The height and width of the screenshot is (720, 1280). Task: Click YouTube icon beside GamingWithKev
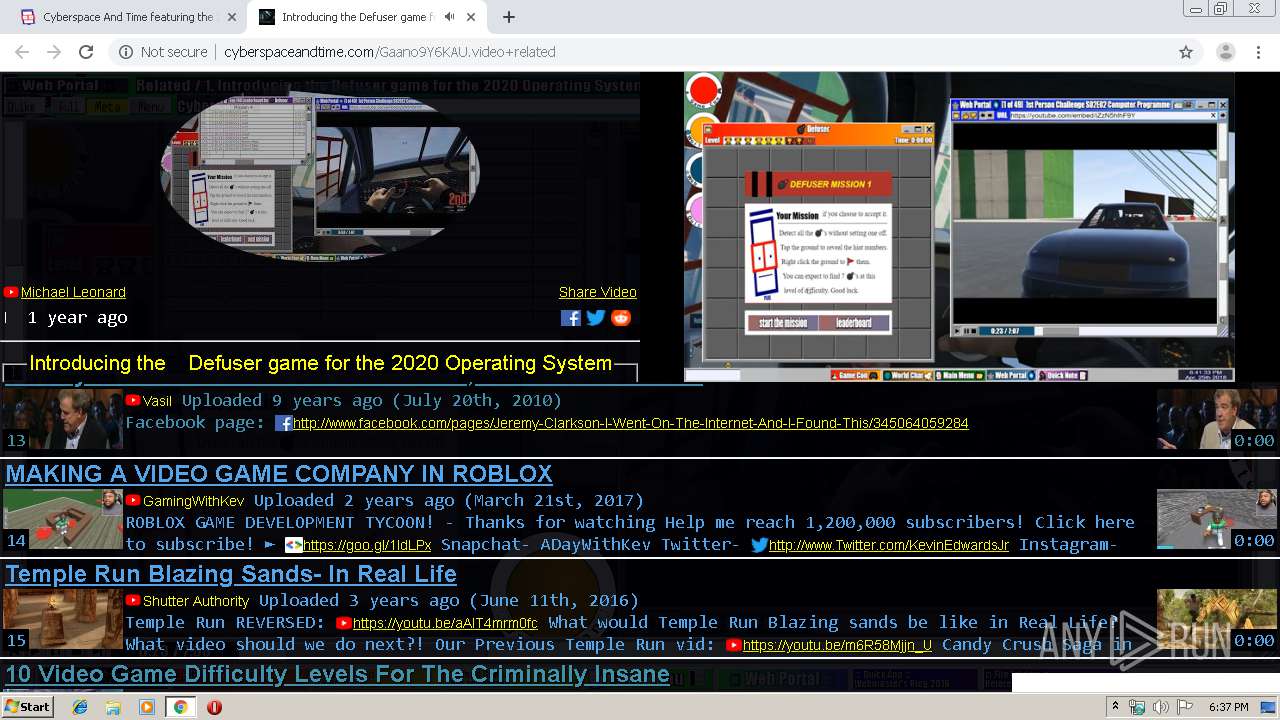coord(133,500)
